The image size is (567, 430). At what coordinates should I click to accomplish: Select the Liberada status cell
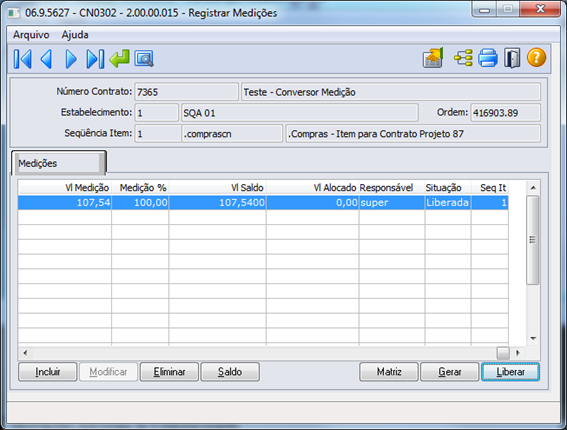point(448,203)
